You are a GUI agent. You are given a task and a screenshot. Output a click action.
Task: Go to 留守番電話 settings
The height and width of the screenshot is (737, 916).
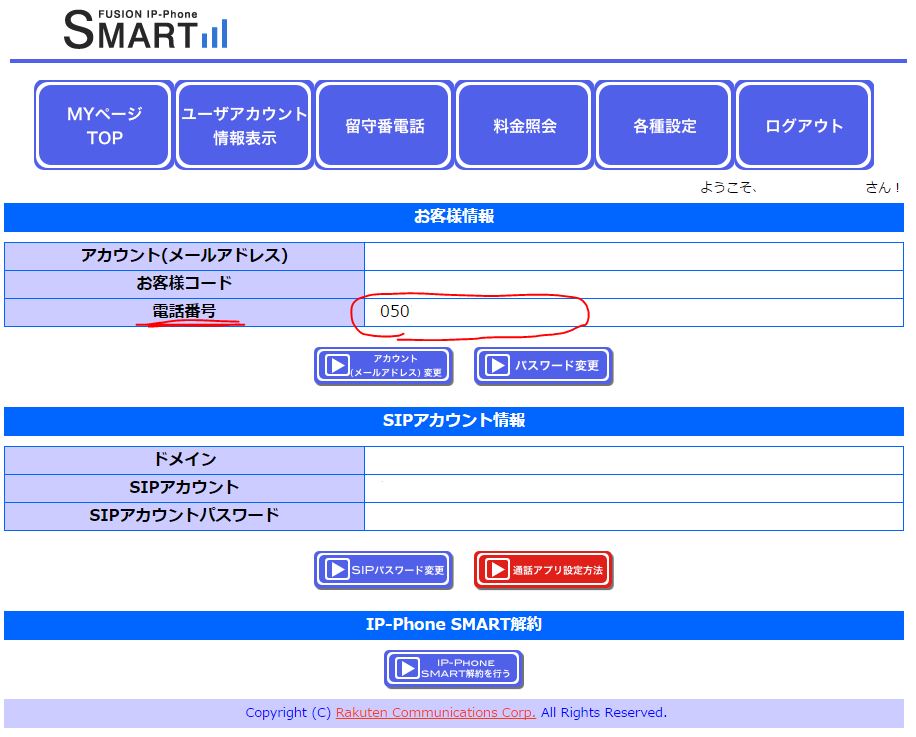pyautogui.click(x=384, y=125)
